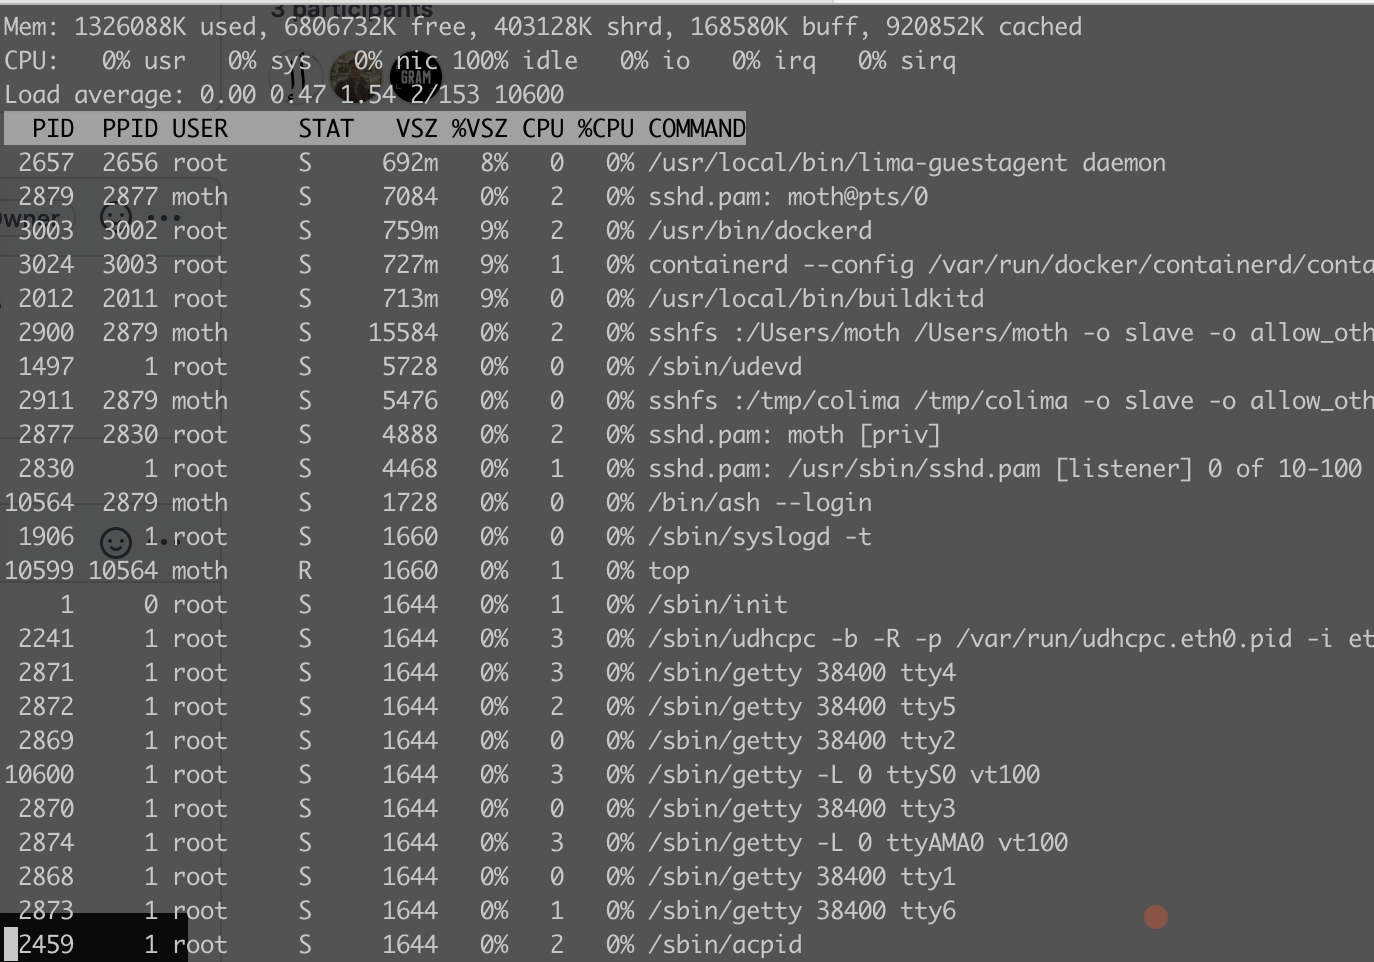1374x962 pixels.
Task: Click the COMMAND column header
Action: click(697, 128)
